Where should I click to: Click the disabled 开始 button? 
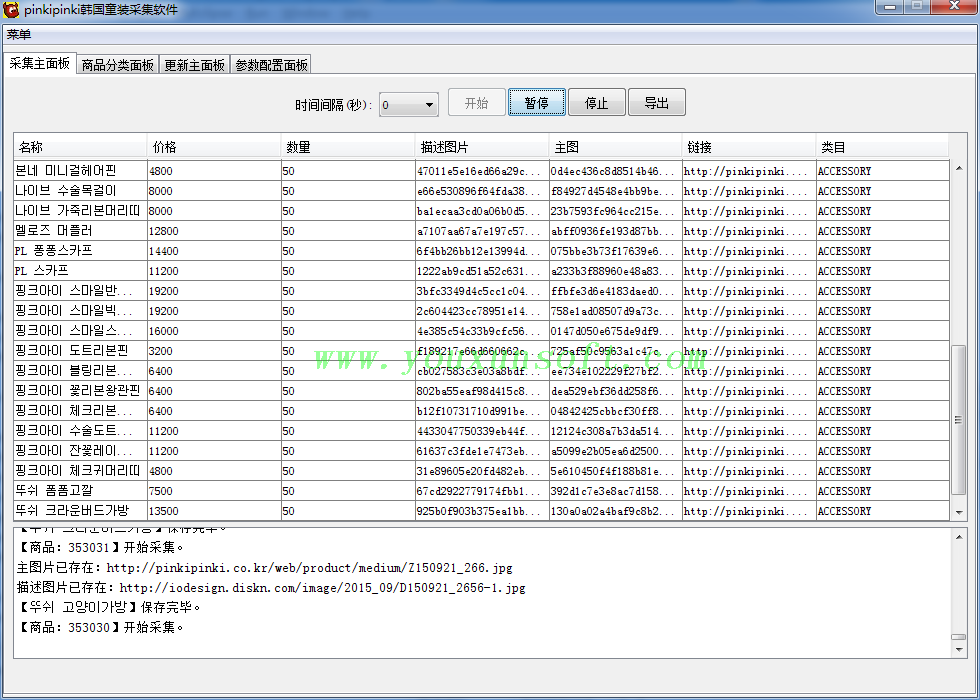(476, 102)
